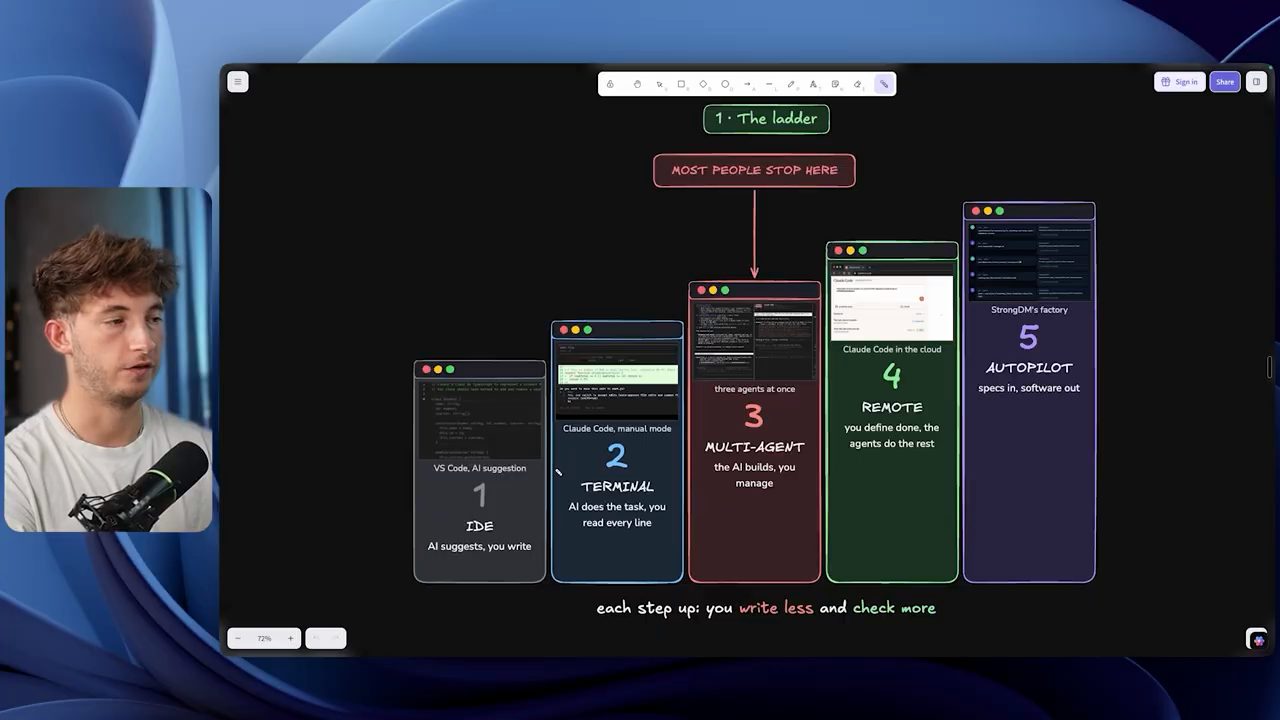Screen dimensions: 1280x720
Task: Reset zoom via the 72% label
Action: click(264, 638)
